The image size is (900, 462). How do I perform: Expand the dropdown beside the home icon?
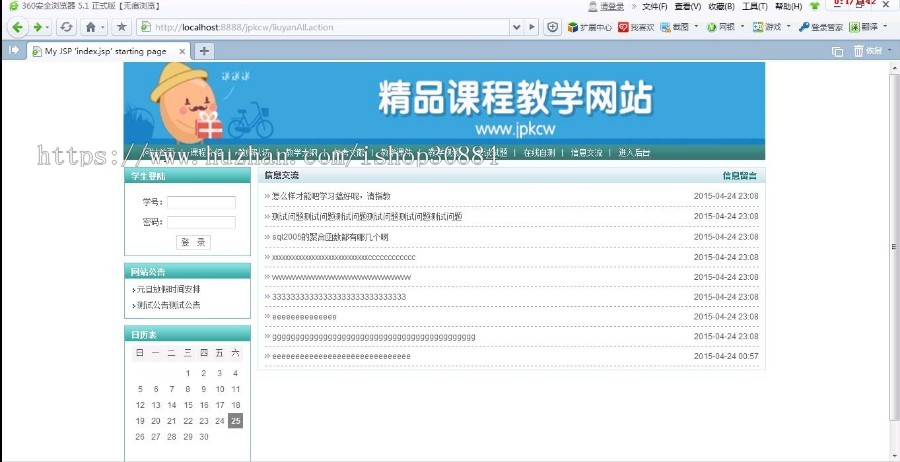click(103, 27)
